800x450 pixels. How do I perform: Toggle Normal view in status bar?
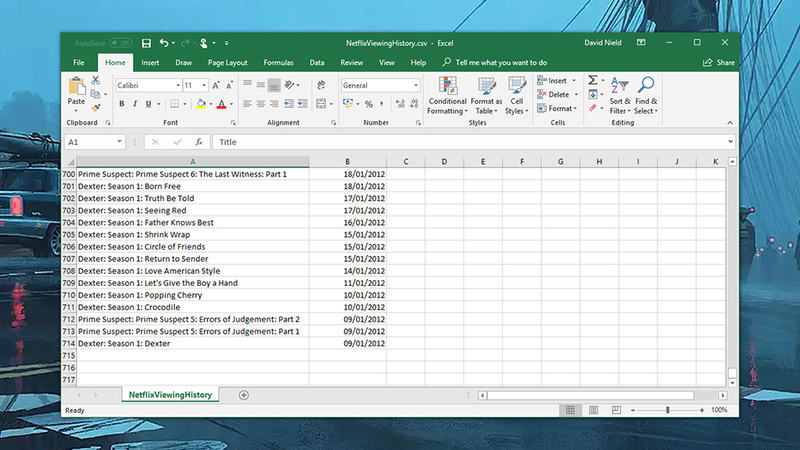tap(570, 410)
